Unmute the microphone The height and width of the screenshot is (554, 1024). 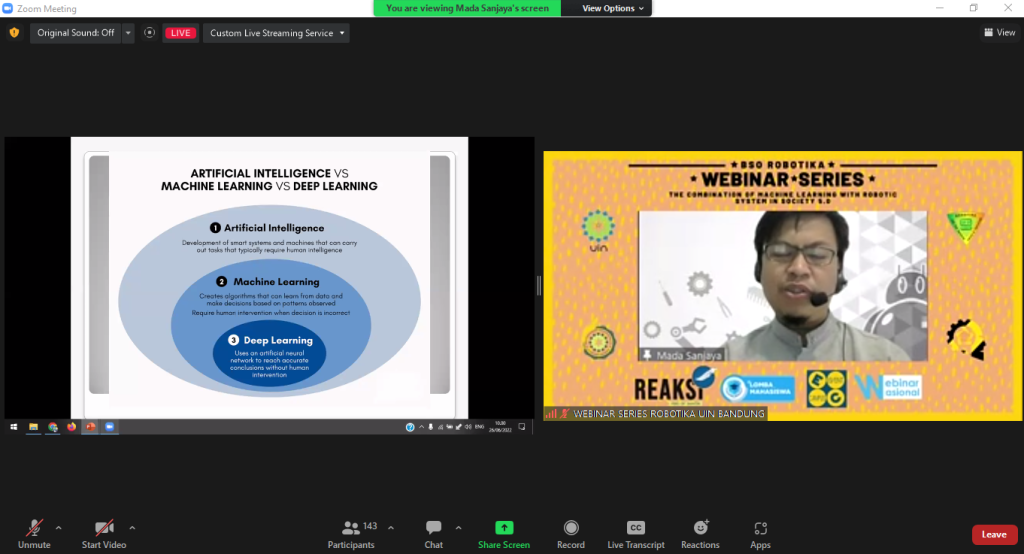(34, 533)
